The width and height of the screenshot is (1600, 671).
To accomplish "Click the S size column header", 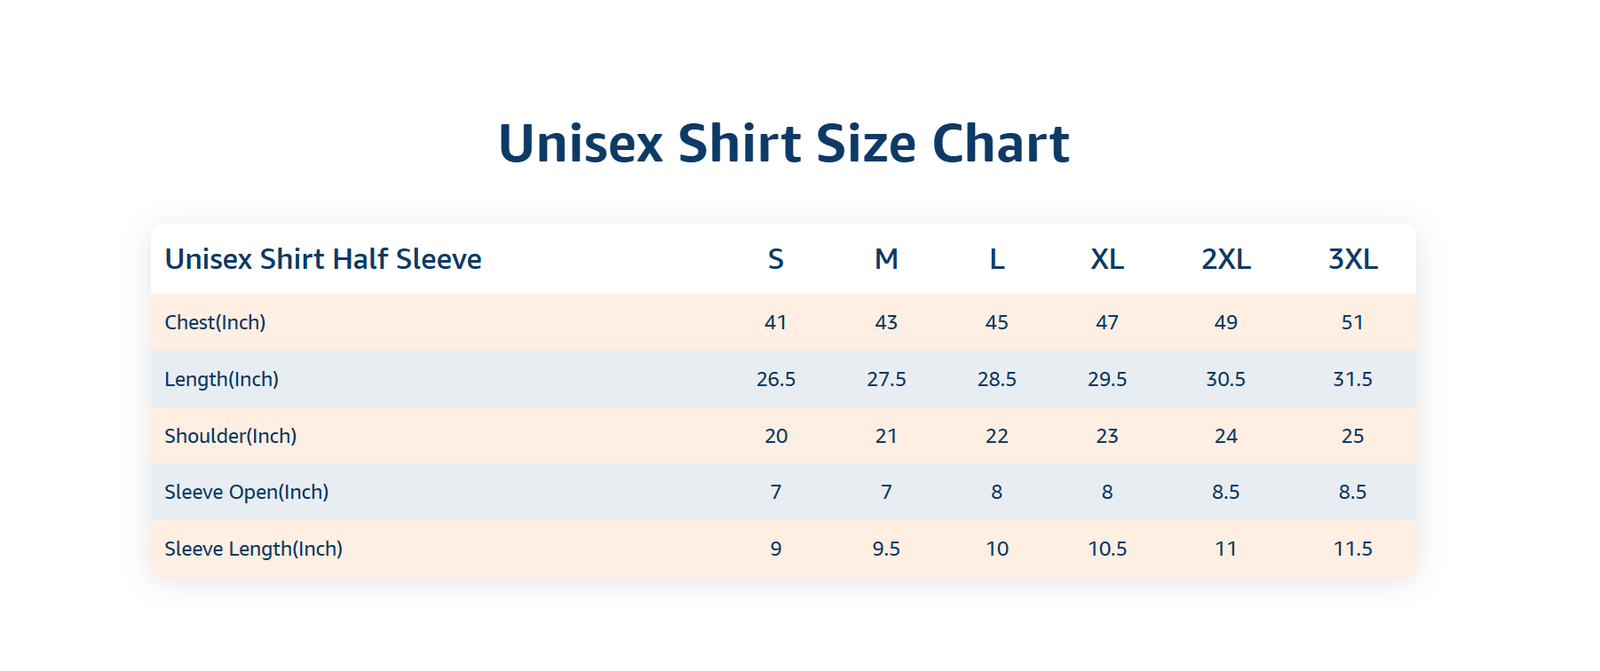I will [776, 259].
